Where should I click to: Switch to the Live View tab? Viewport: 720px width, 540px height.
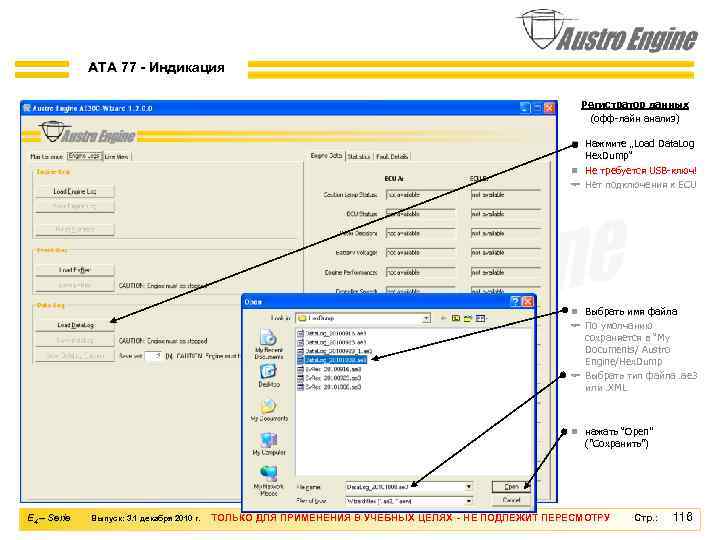coord(117,157)
